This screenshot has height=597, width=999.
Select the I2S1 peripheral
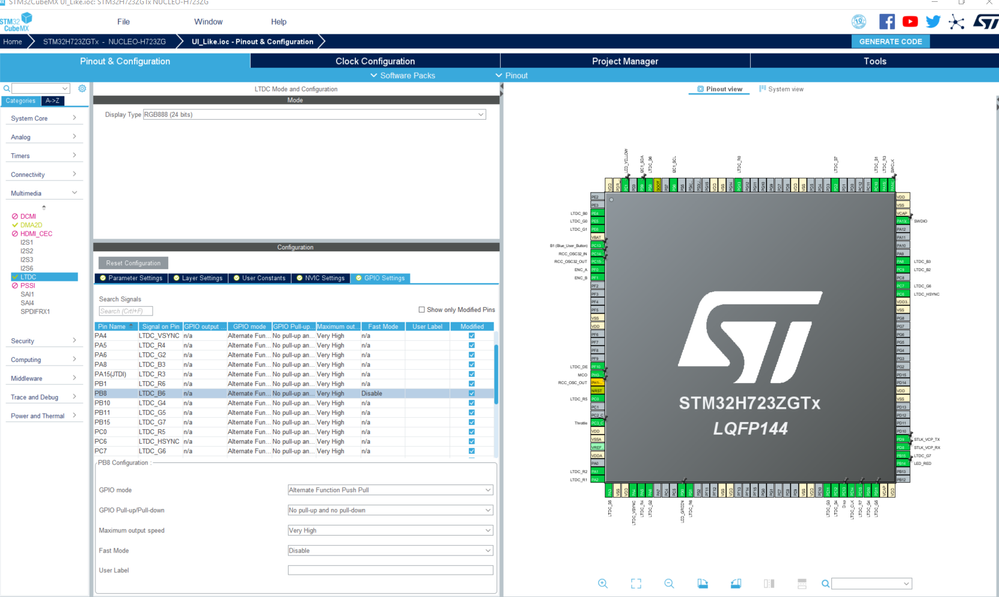(x=27, y=243)
